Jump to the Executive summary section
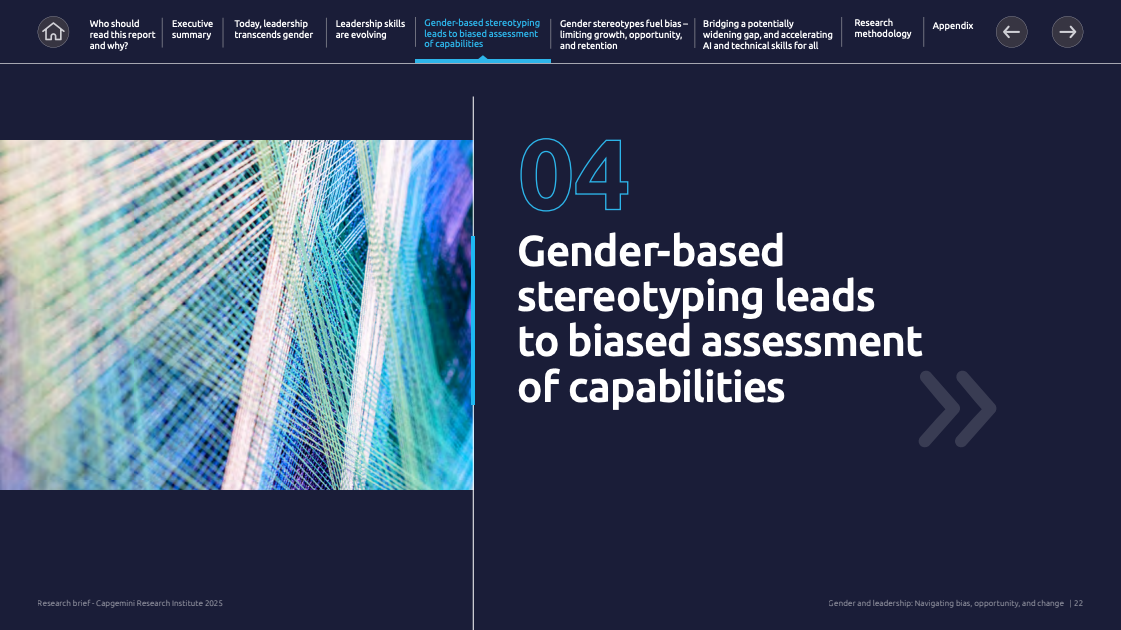1121x630 pixels. pyautogui.click(x=192, y=29)
